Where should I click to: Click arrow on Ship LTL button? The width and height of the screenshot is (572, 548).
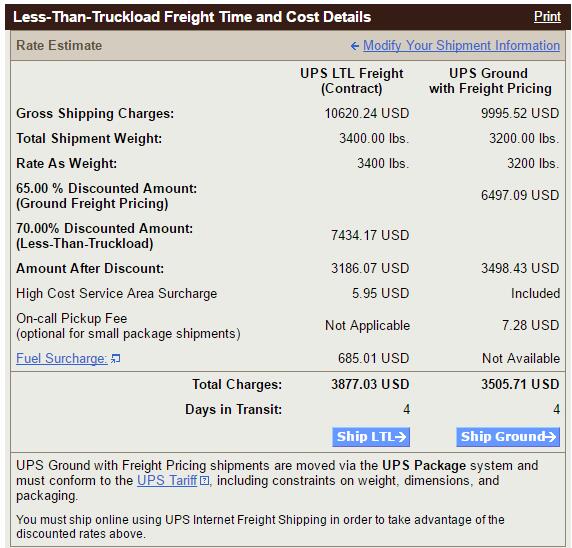400,437
